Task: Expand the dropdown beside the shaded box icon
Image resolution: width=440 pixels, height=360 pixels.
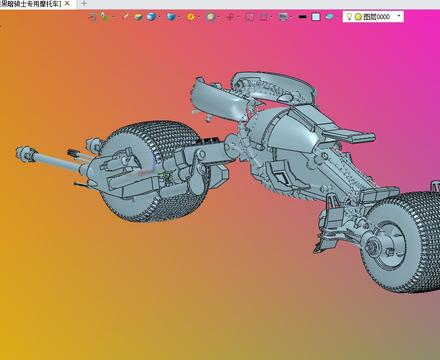Action: click(179, 17)
